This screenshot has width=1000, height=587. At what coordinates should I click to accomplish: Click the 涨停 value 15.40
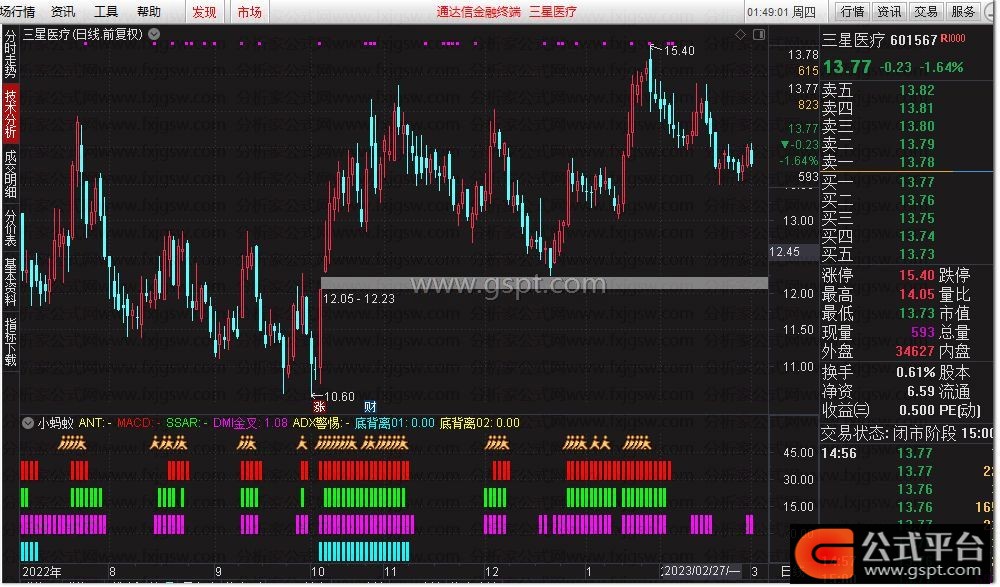[x=916, y=275]
